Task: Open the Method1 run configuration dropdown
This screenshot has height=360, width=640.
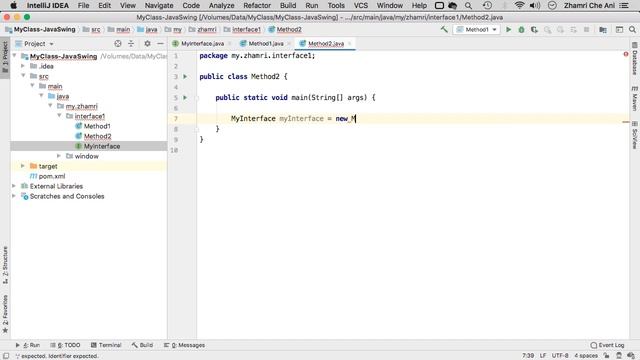Action: [x=477, y=29]
